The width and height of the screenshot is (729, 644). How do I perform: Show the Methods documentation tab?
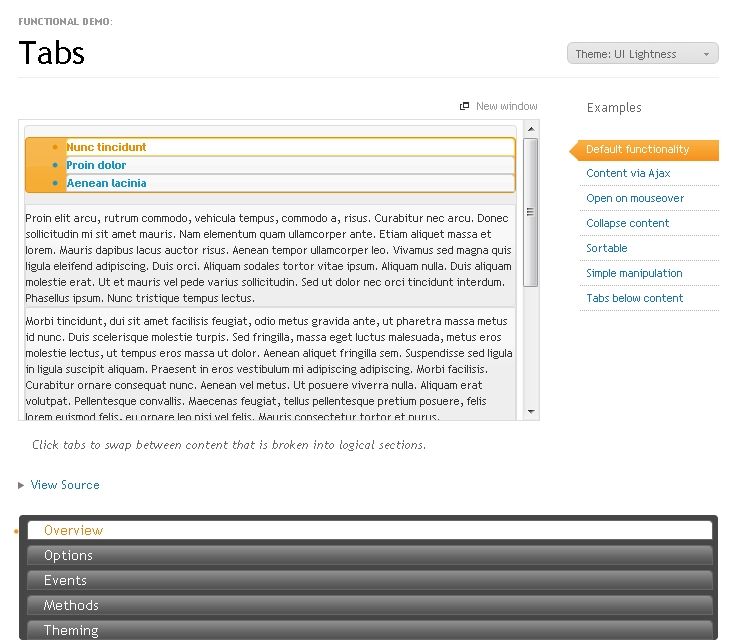click(71, 606)
